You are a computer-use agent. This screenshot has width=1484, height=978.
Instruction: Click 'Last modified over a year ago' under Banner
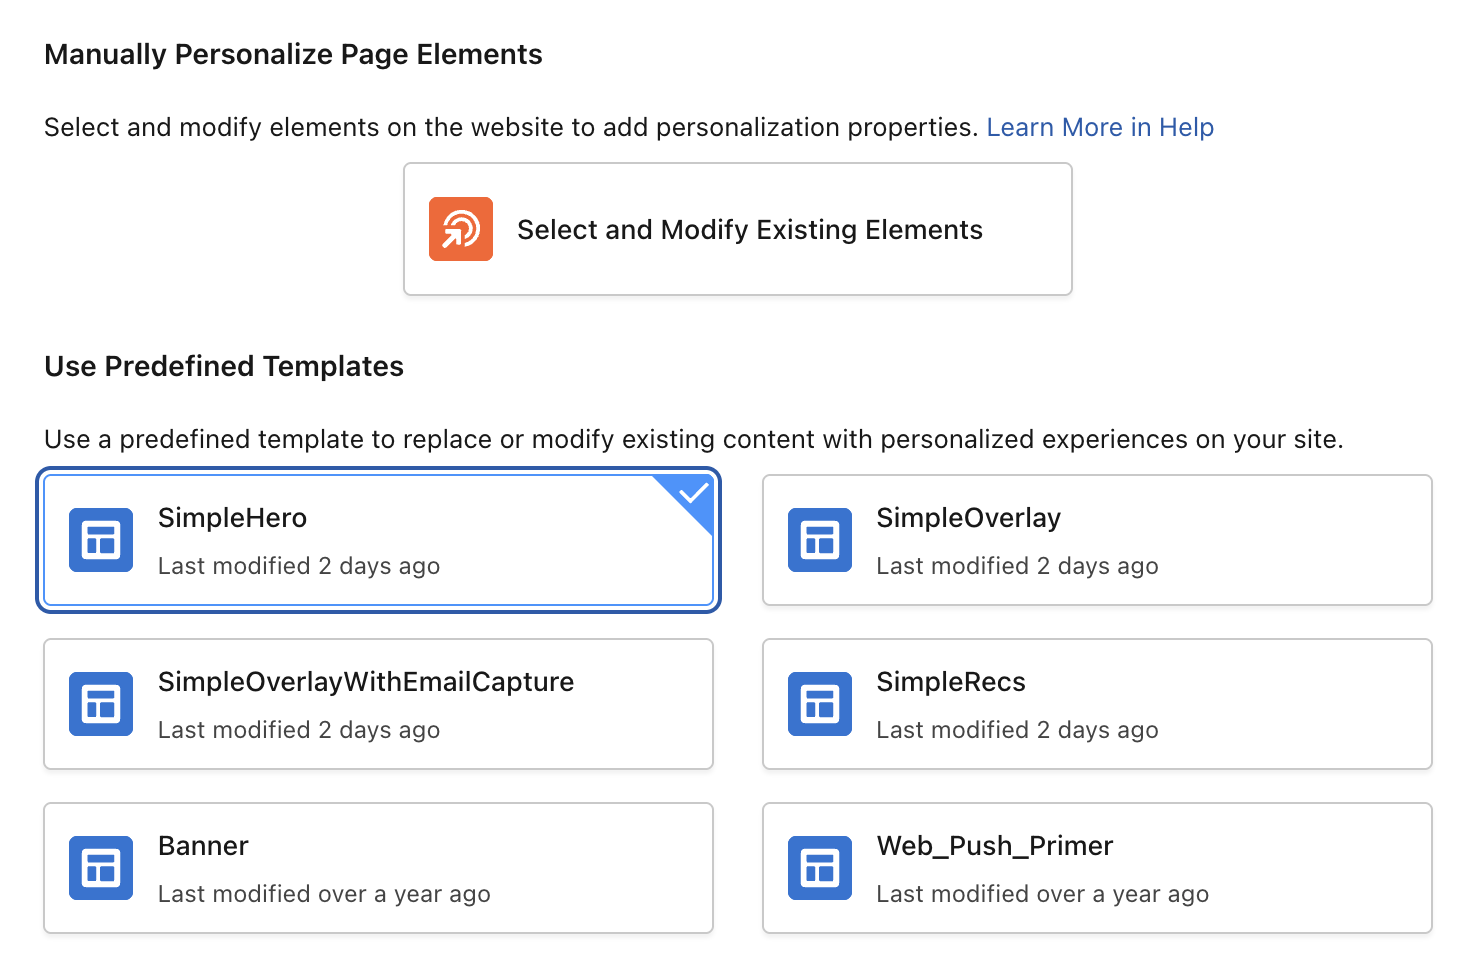pos(325,893)
